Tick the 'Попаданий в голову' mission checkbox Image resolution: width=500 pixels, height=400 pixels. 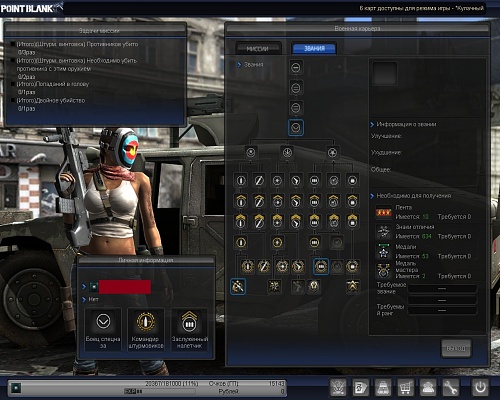coord(13,84)
